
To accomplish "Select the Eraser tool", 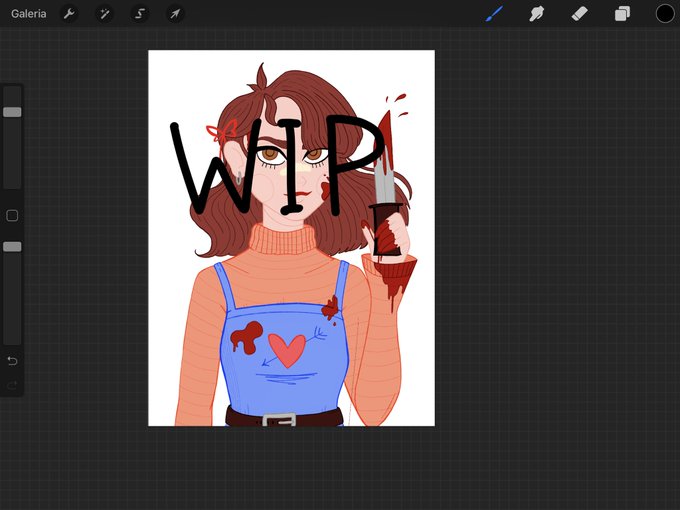I will click(579, 14).
